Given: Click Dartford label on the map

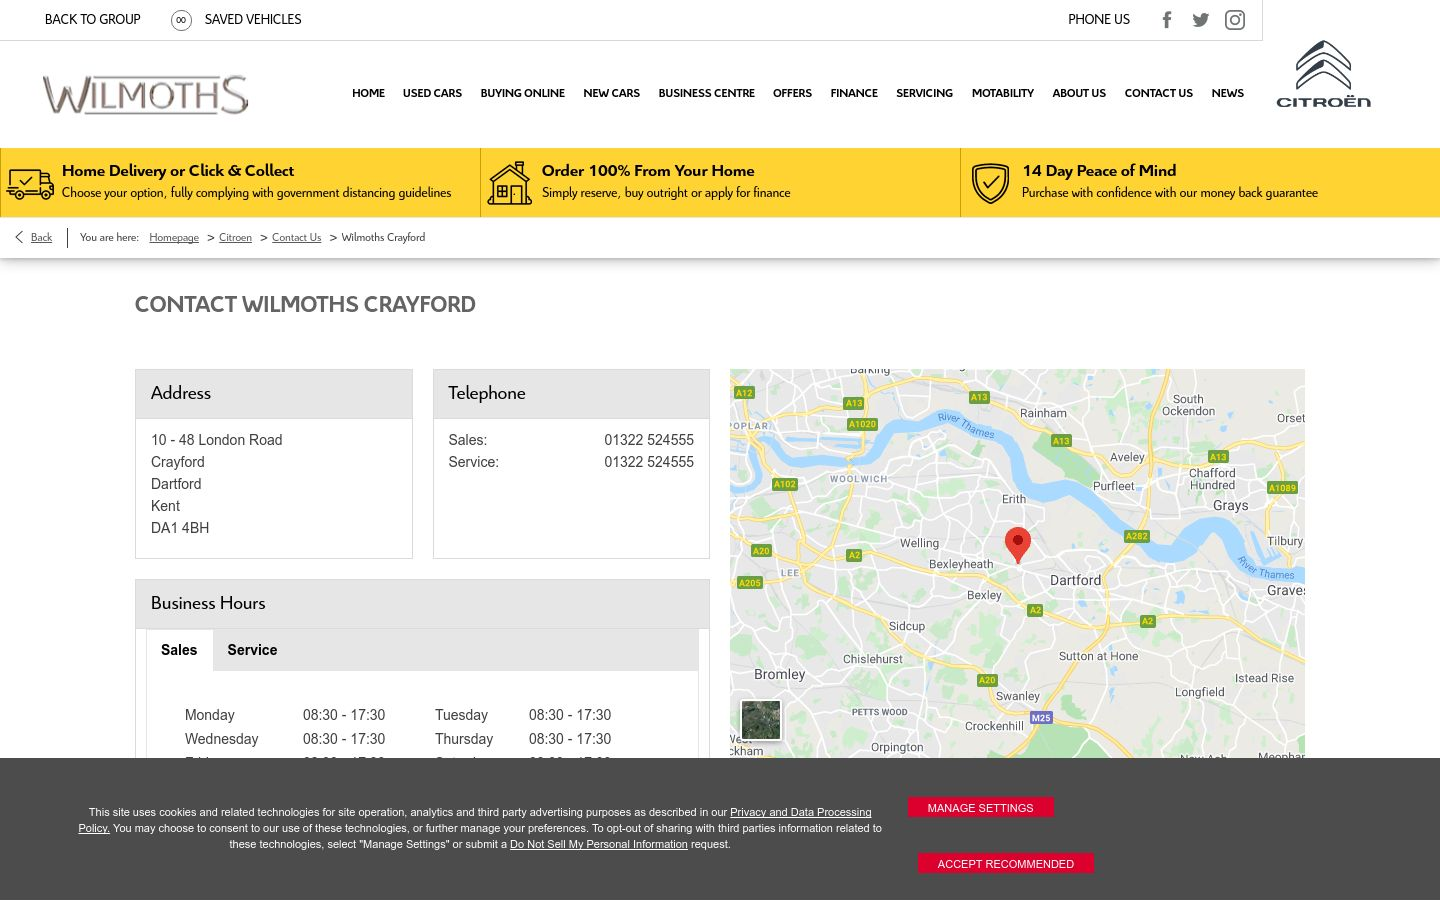Looking at the screenshot, I should coord(1076,580).
